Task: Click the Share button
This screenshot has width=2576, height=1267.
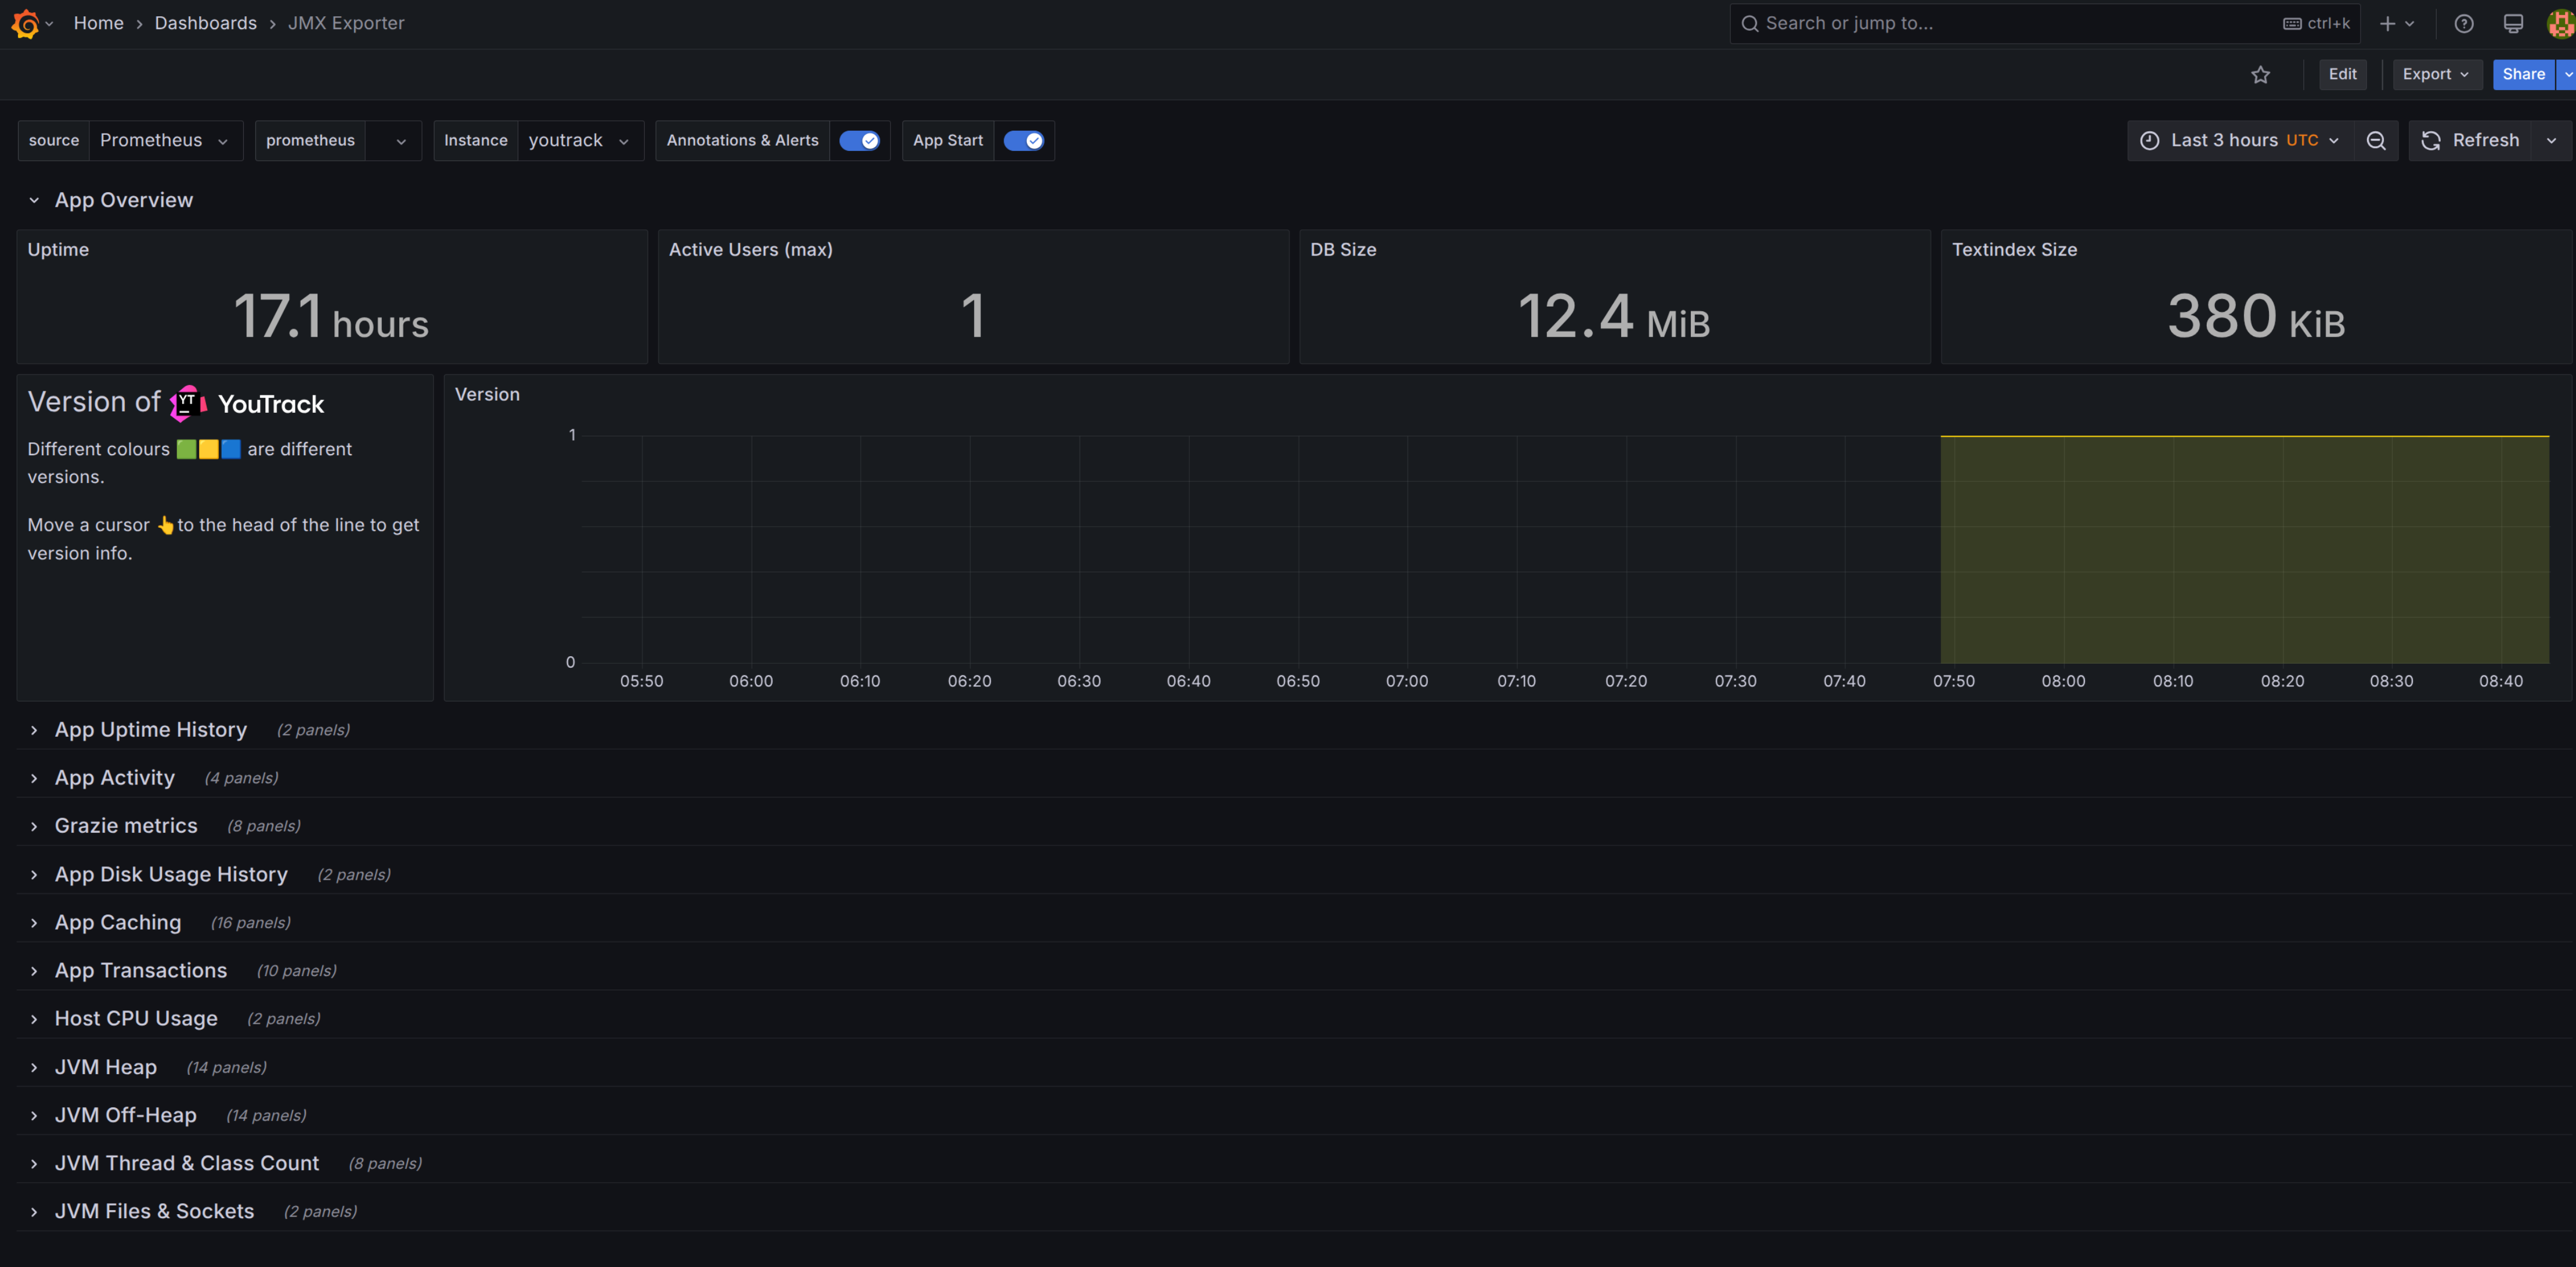Action: pos(2524,74)
